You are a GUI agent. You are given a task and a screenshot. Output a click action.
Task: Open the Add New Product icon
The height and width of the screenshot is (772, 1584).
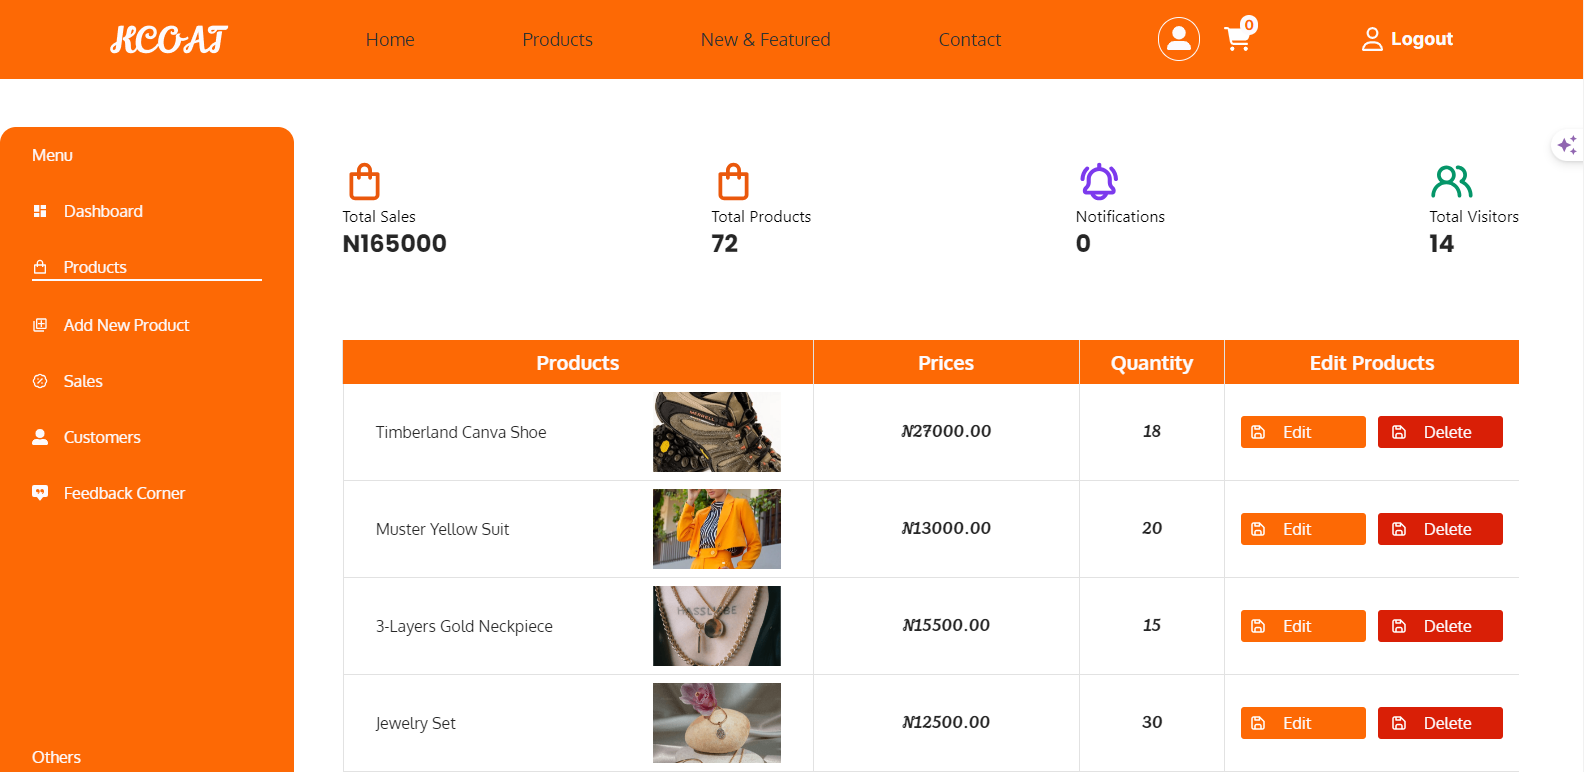(39, 324)
